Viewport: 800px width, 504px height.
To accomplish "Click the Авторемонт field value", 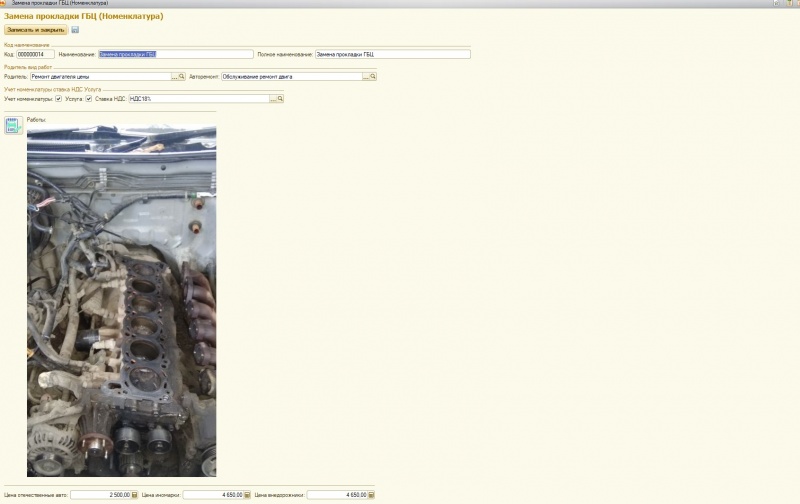I will pos(291,77).
